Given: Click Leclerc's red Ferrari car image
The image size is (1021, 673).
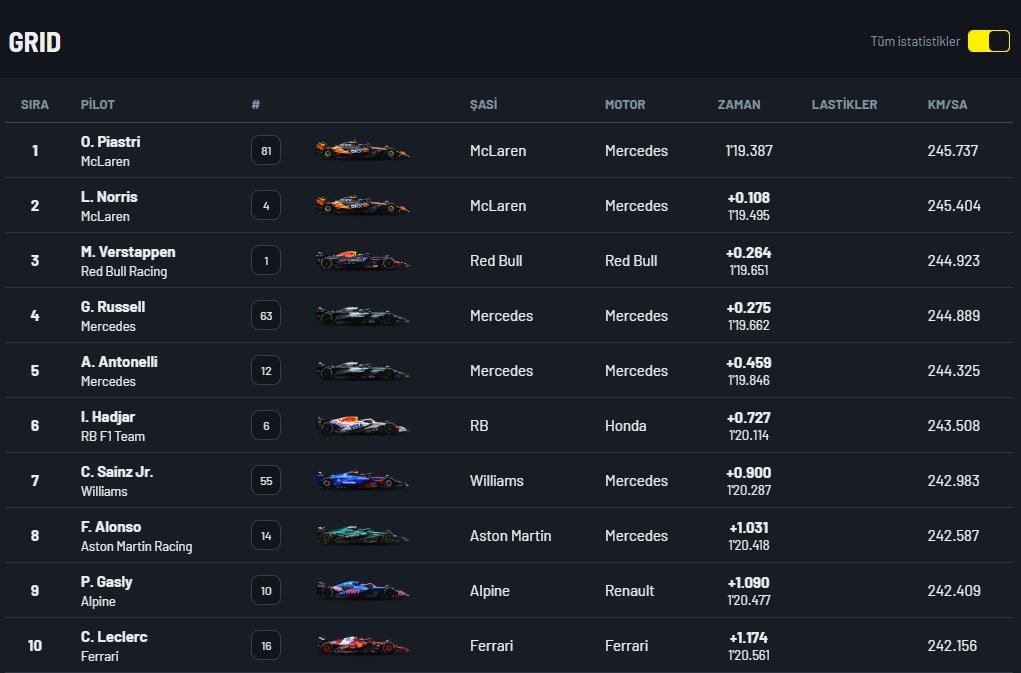Looking at the screenshot, I should [363, 646].
